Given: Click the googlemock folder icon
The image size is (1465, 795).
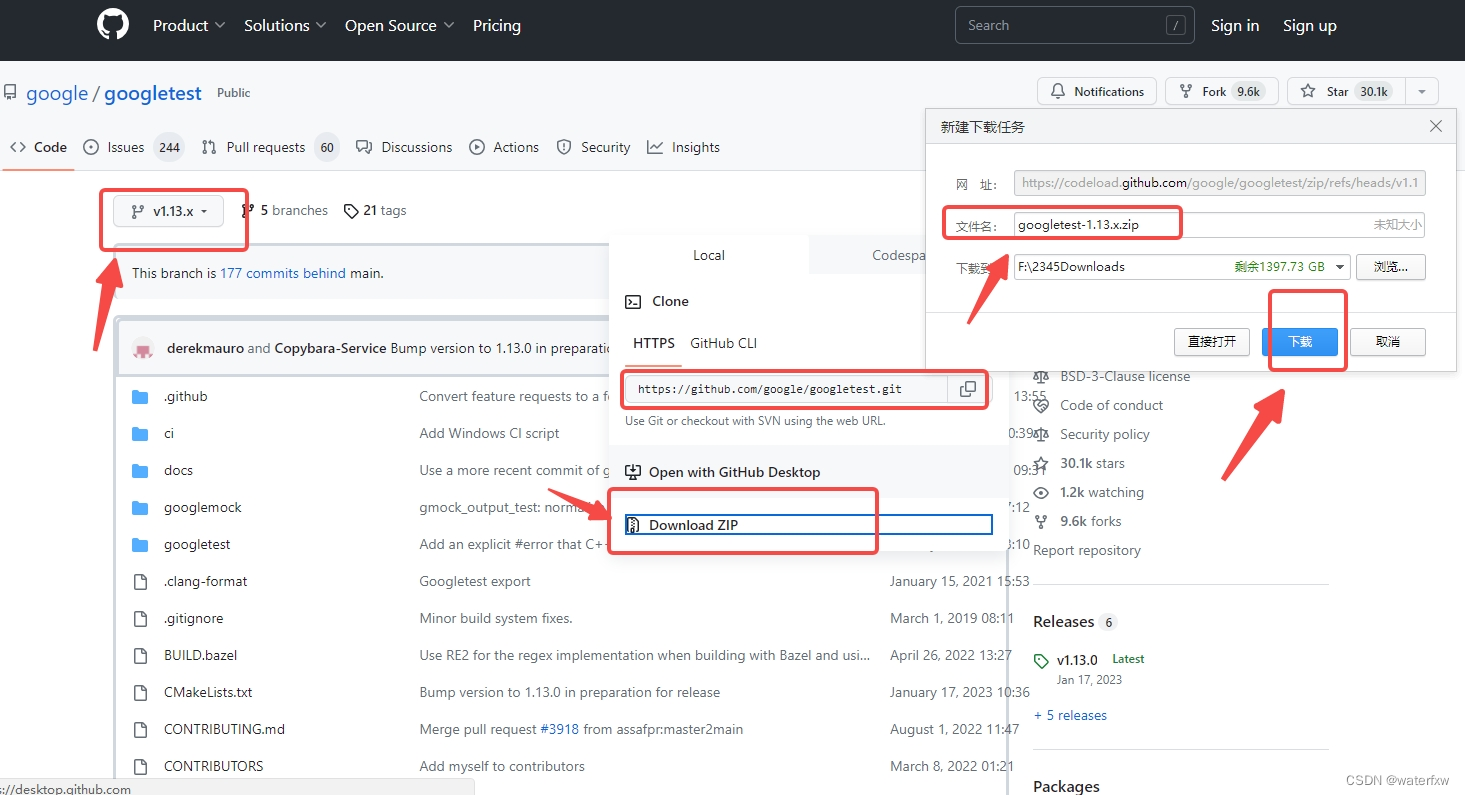Looking at the screenshot, I should 140,508.
